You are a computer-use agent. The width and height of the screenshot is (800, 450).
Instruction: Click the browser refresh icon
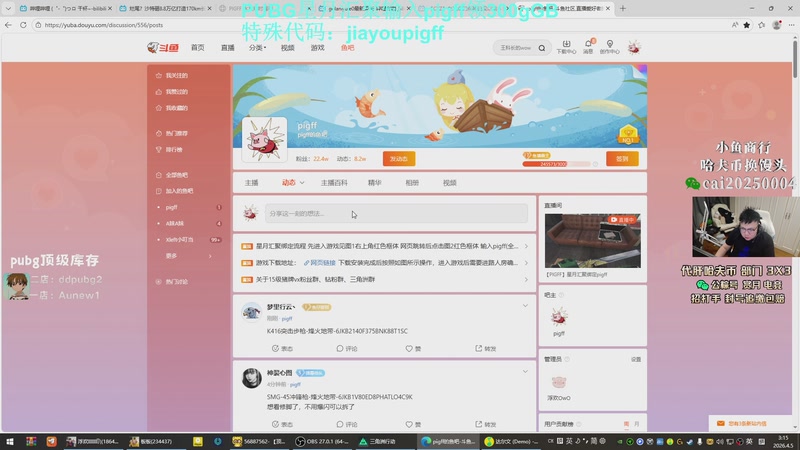tap(23, 24)
